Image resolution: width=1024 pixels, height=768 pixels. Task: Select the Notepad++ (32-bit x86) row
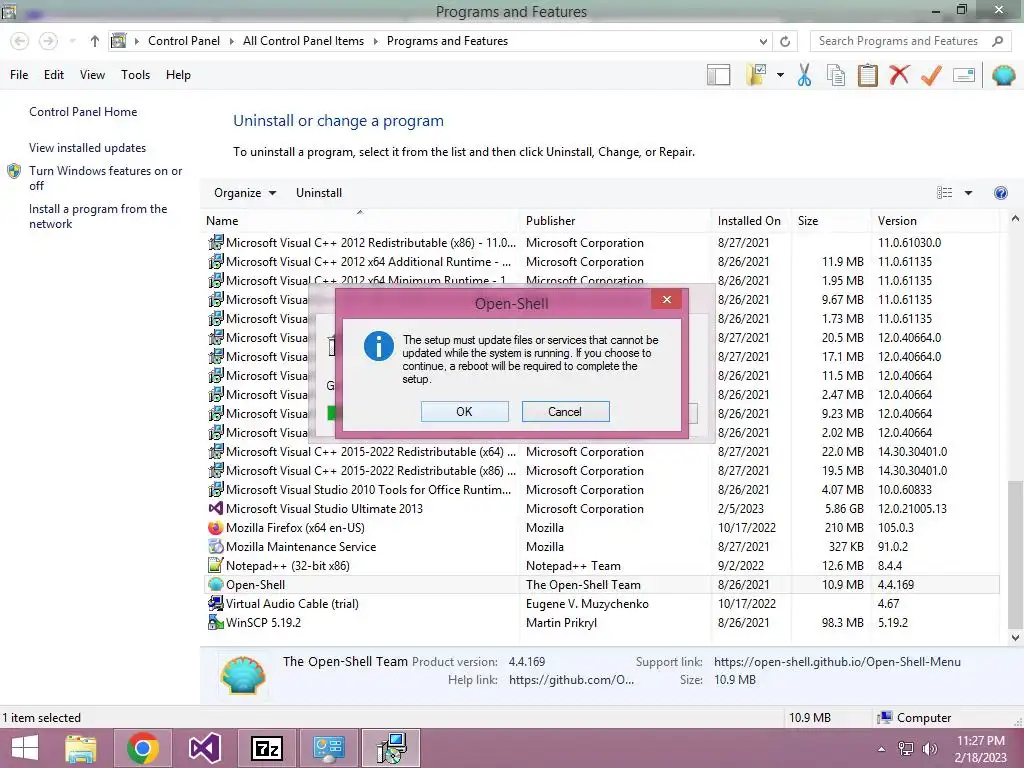click(x=602, y=566)
